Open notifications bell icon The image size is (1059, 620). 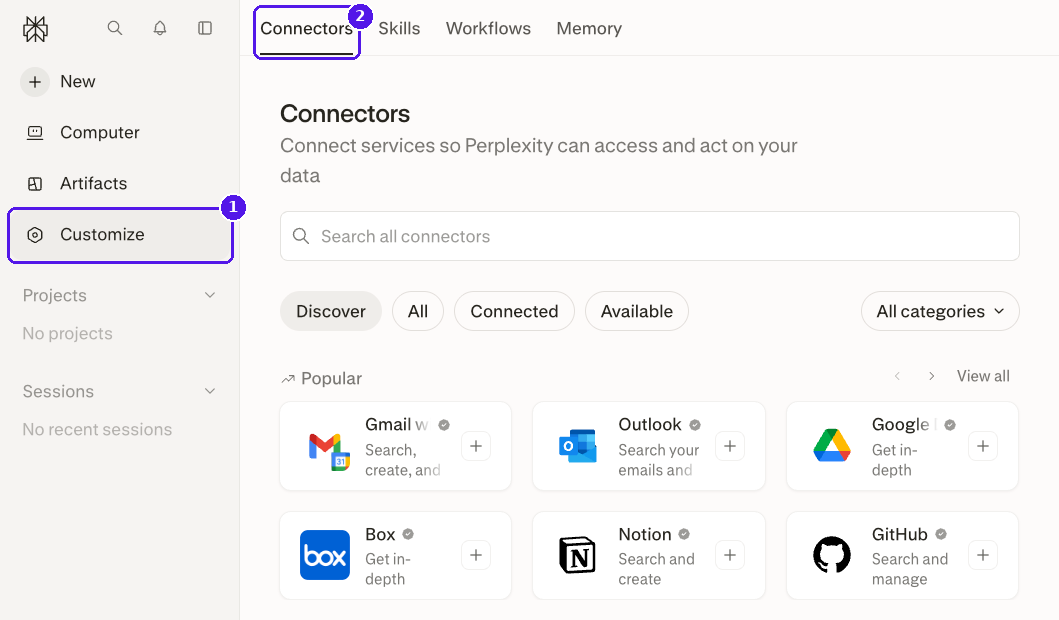pyautogui.click(x=160, y=28)
